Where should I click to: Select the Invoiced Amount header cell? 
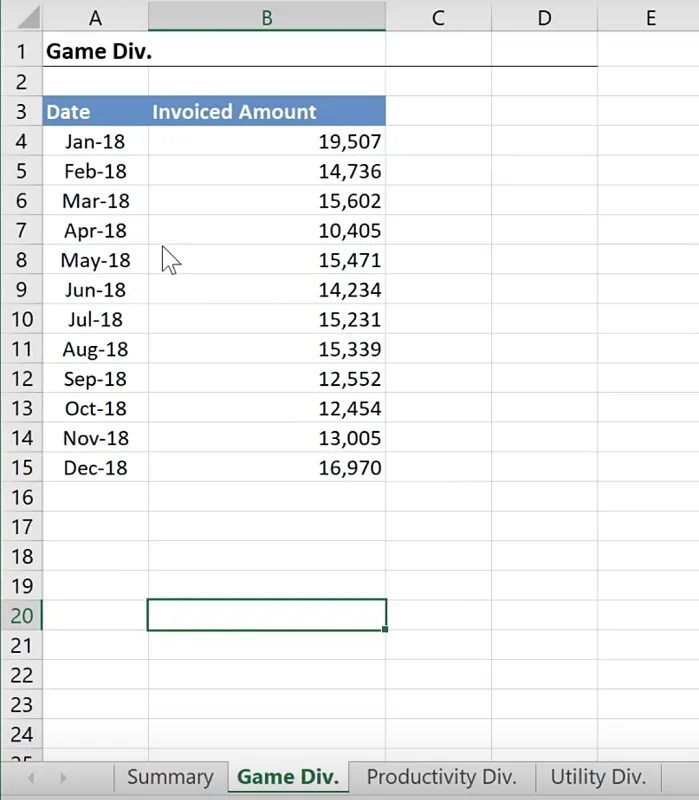tap(266, 111)
